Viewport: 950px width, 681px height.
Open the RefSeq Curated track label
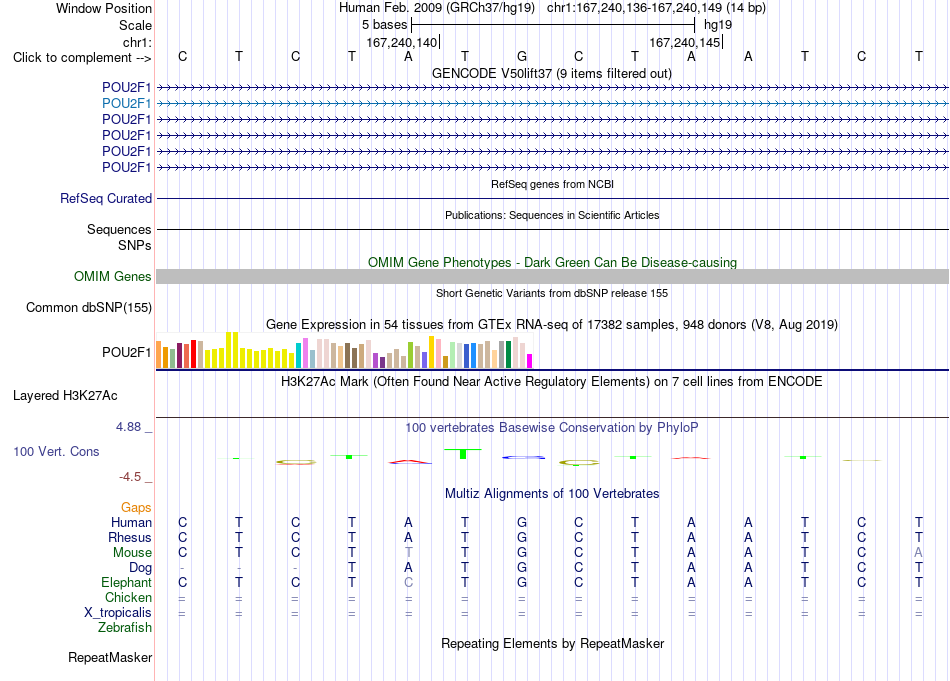click(105, 198)
